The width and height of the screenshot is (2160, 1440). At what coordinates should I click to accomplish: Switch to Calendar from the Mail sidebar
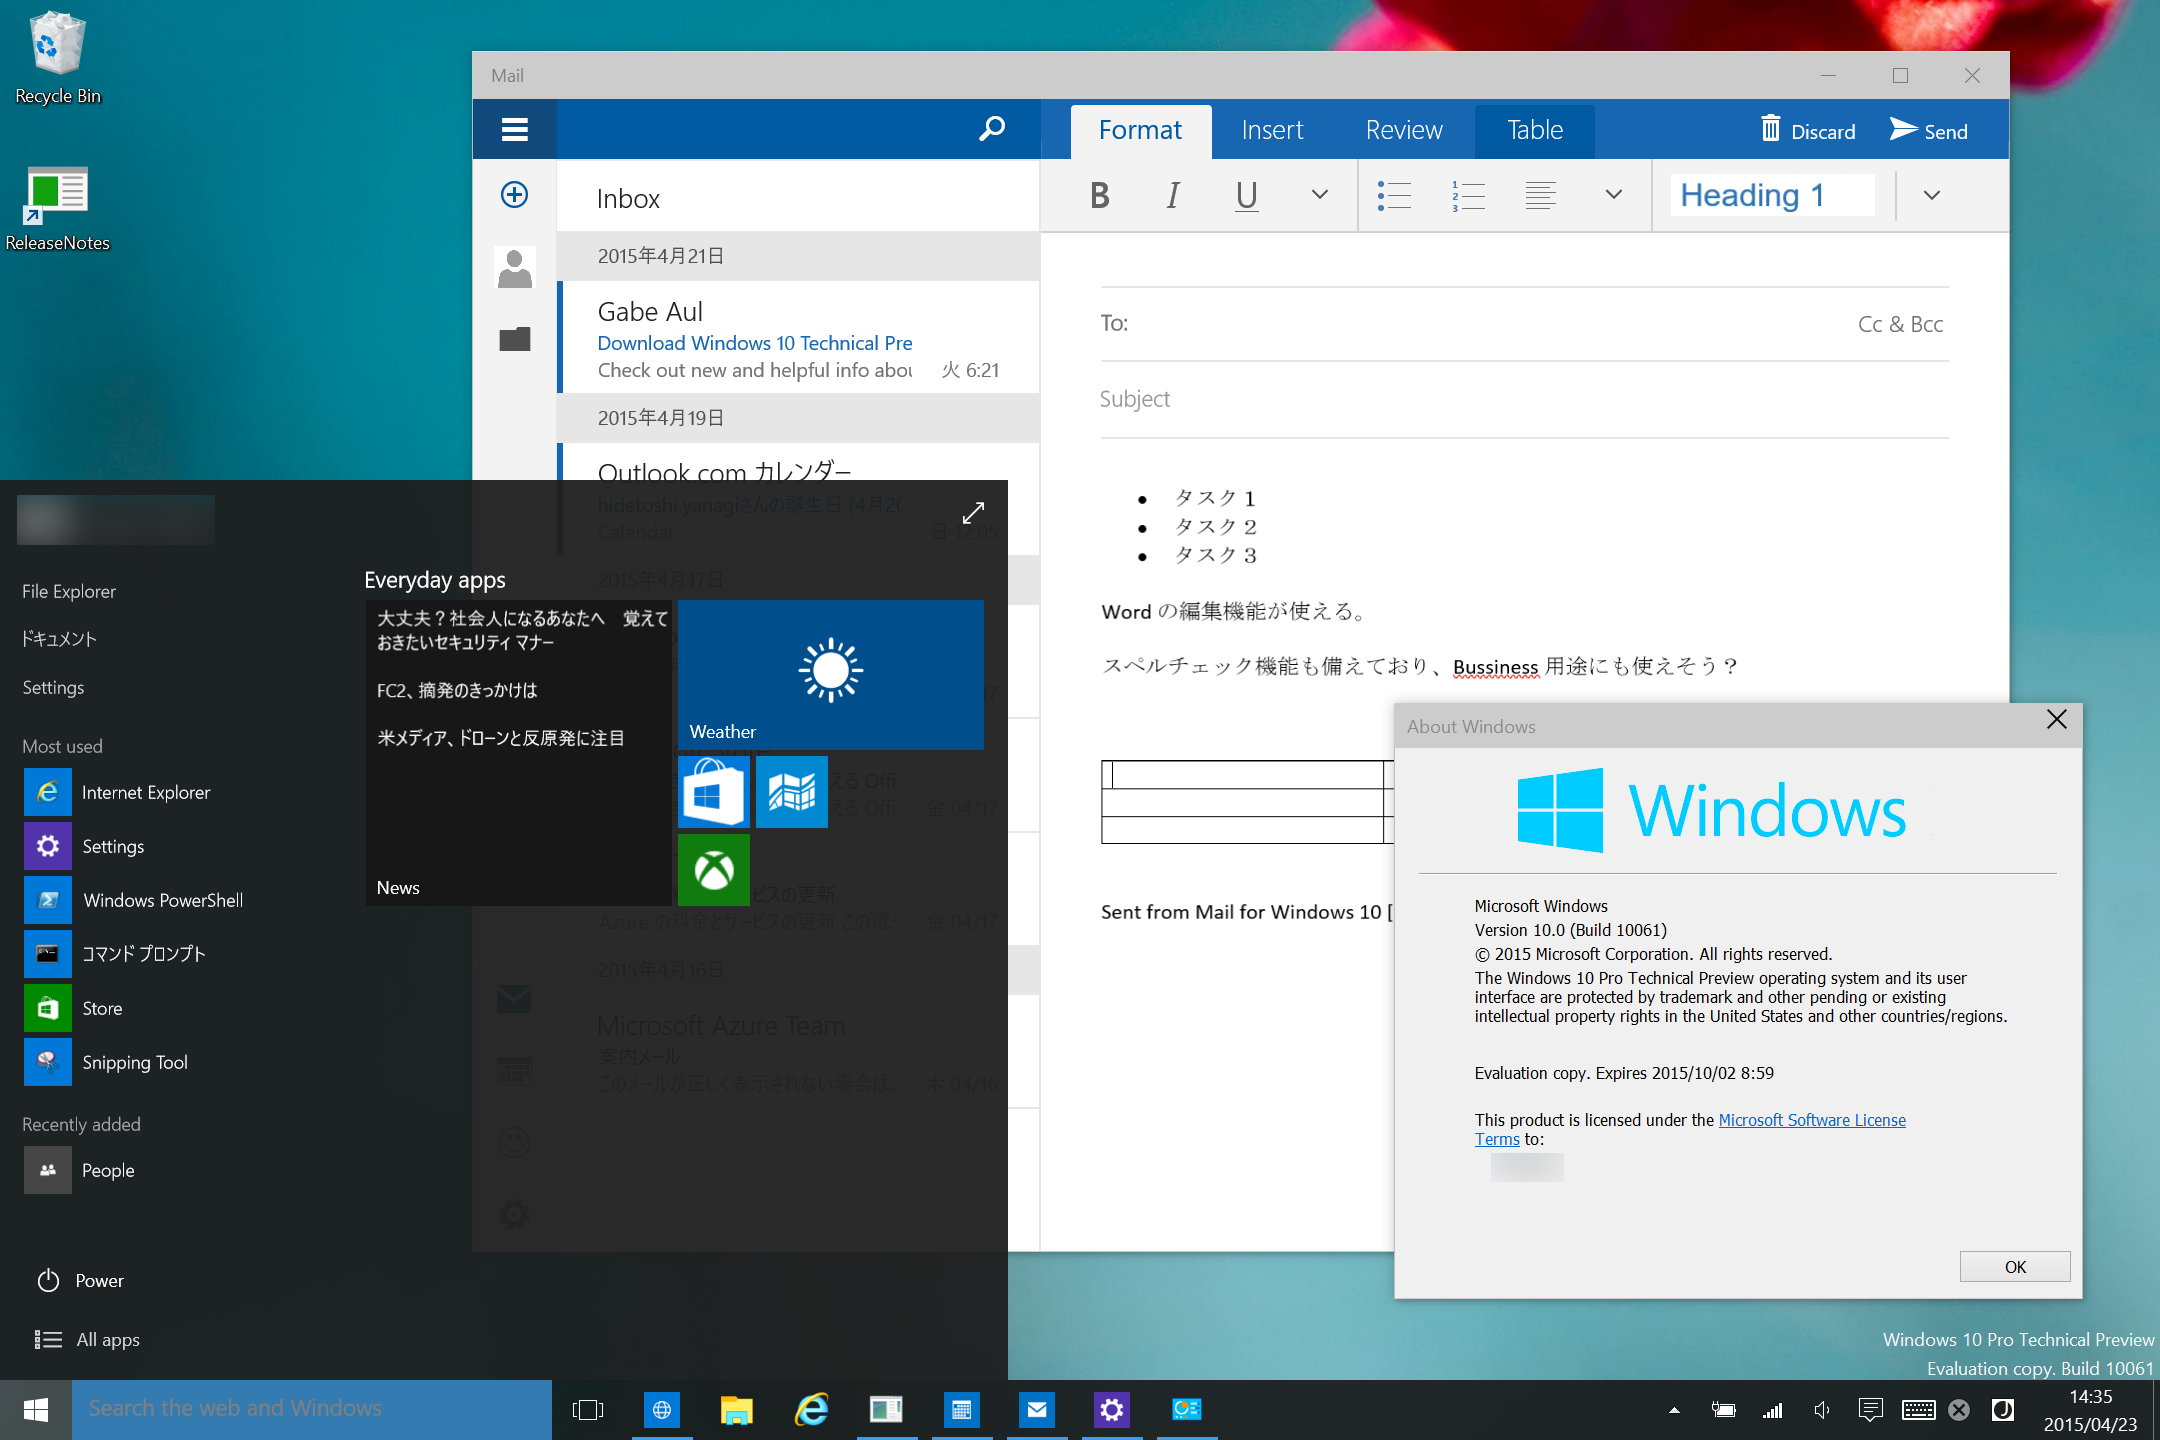click(x=514, y=1071)
